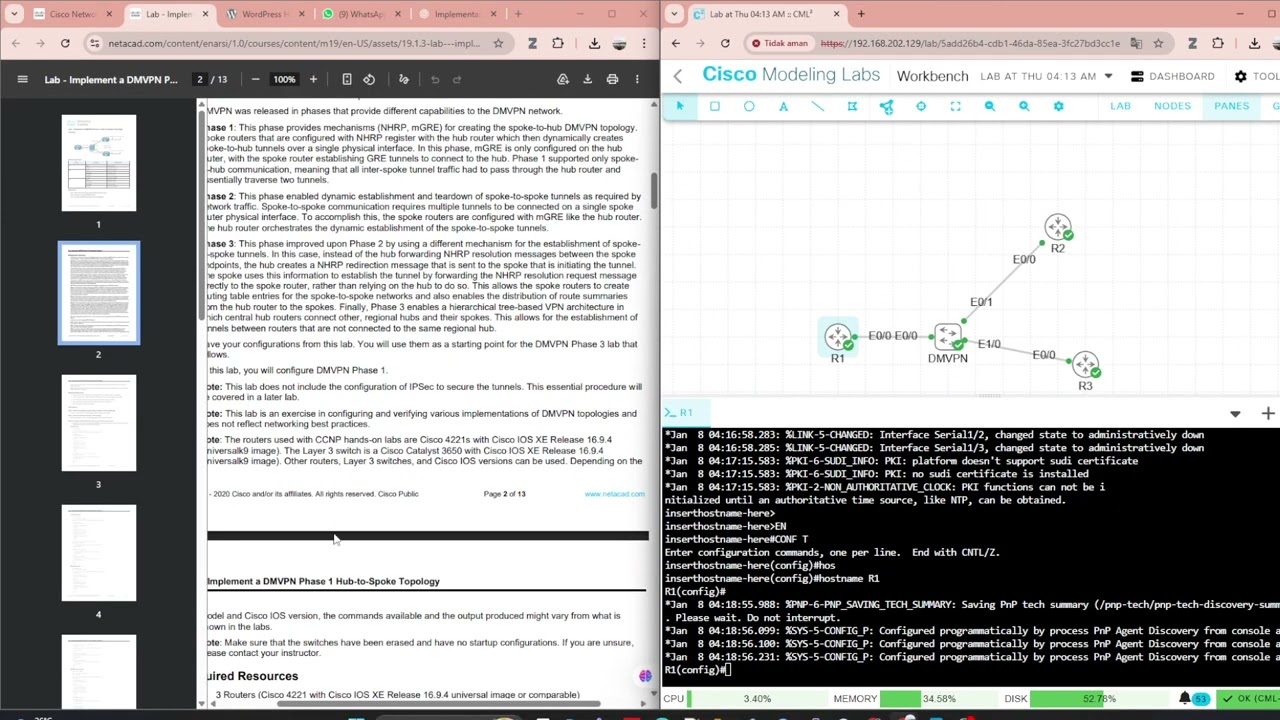This screenshot has height=720, width=1280.
Task: Open the NODES tab in CML
Action: [1172, 106]
